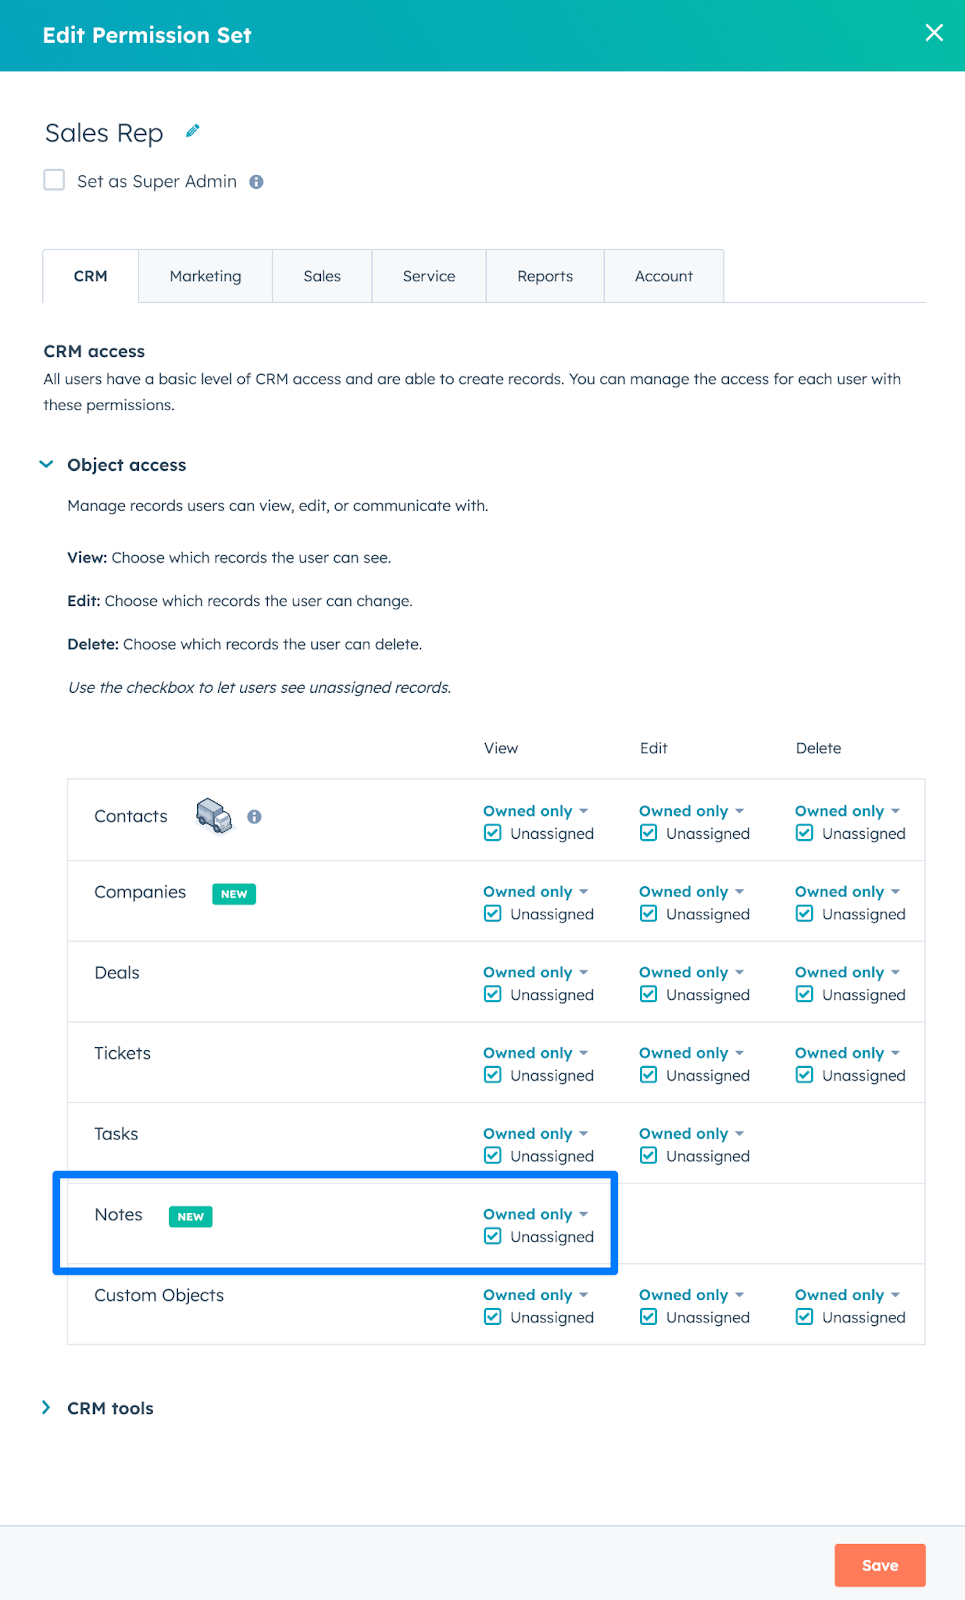Screen dimensions: 965x1600
Task: Open Companies View Owned only dropdown
Action: [536, 892]
